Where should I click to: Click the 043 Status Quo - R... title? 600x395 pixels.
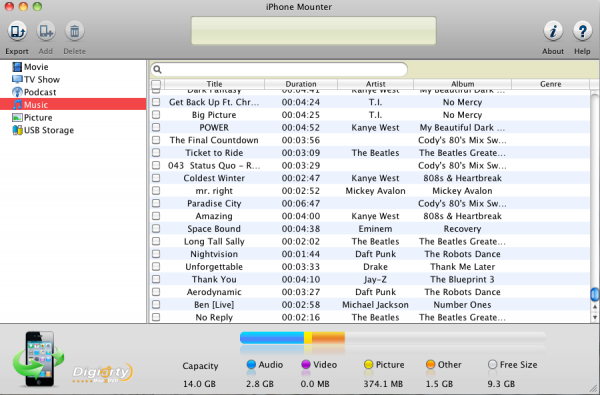(214, 165)
